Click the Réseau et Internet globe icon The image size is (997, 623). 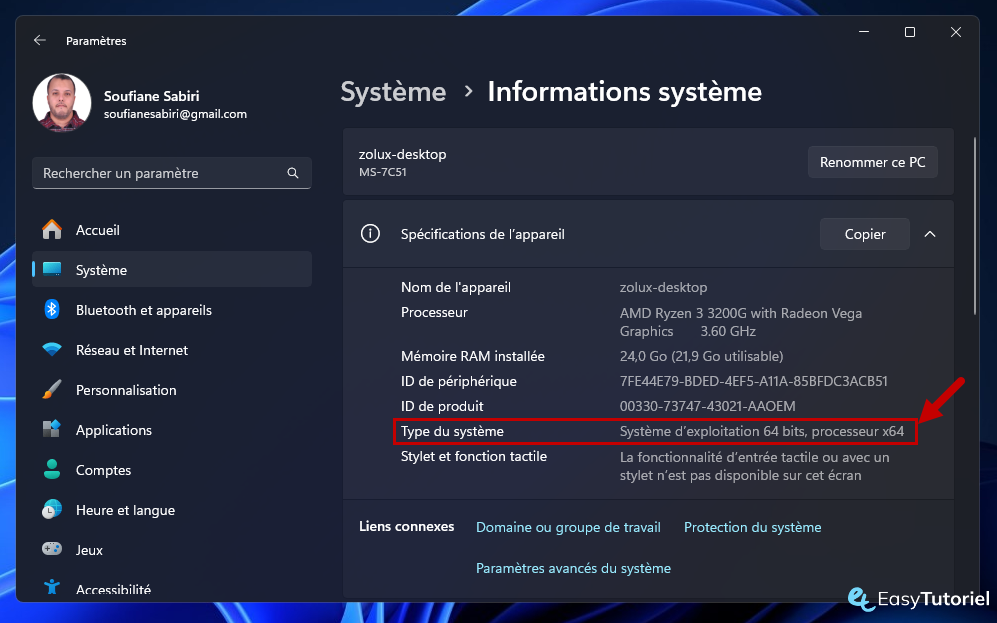click(54, 350)
